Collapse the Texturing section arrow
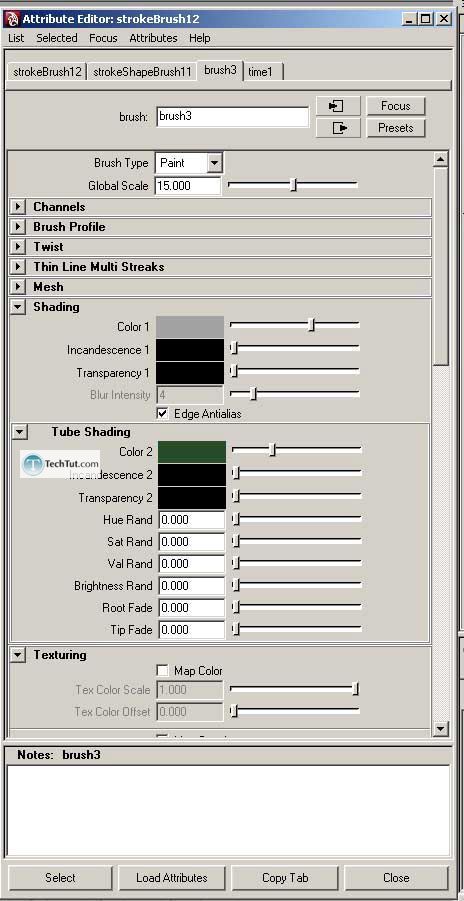464x901 pixels. 18,655
